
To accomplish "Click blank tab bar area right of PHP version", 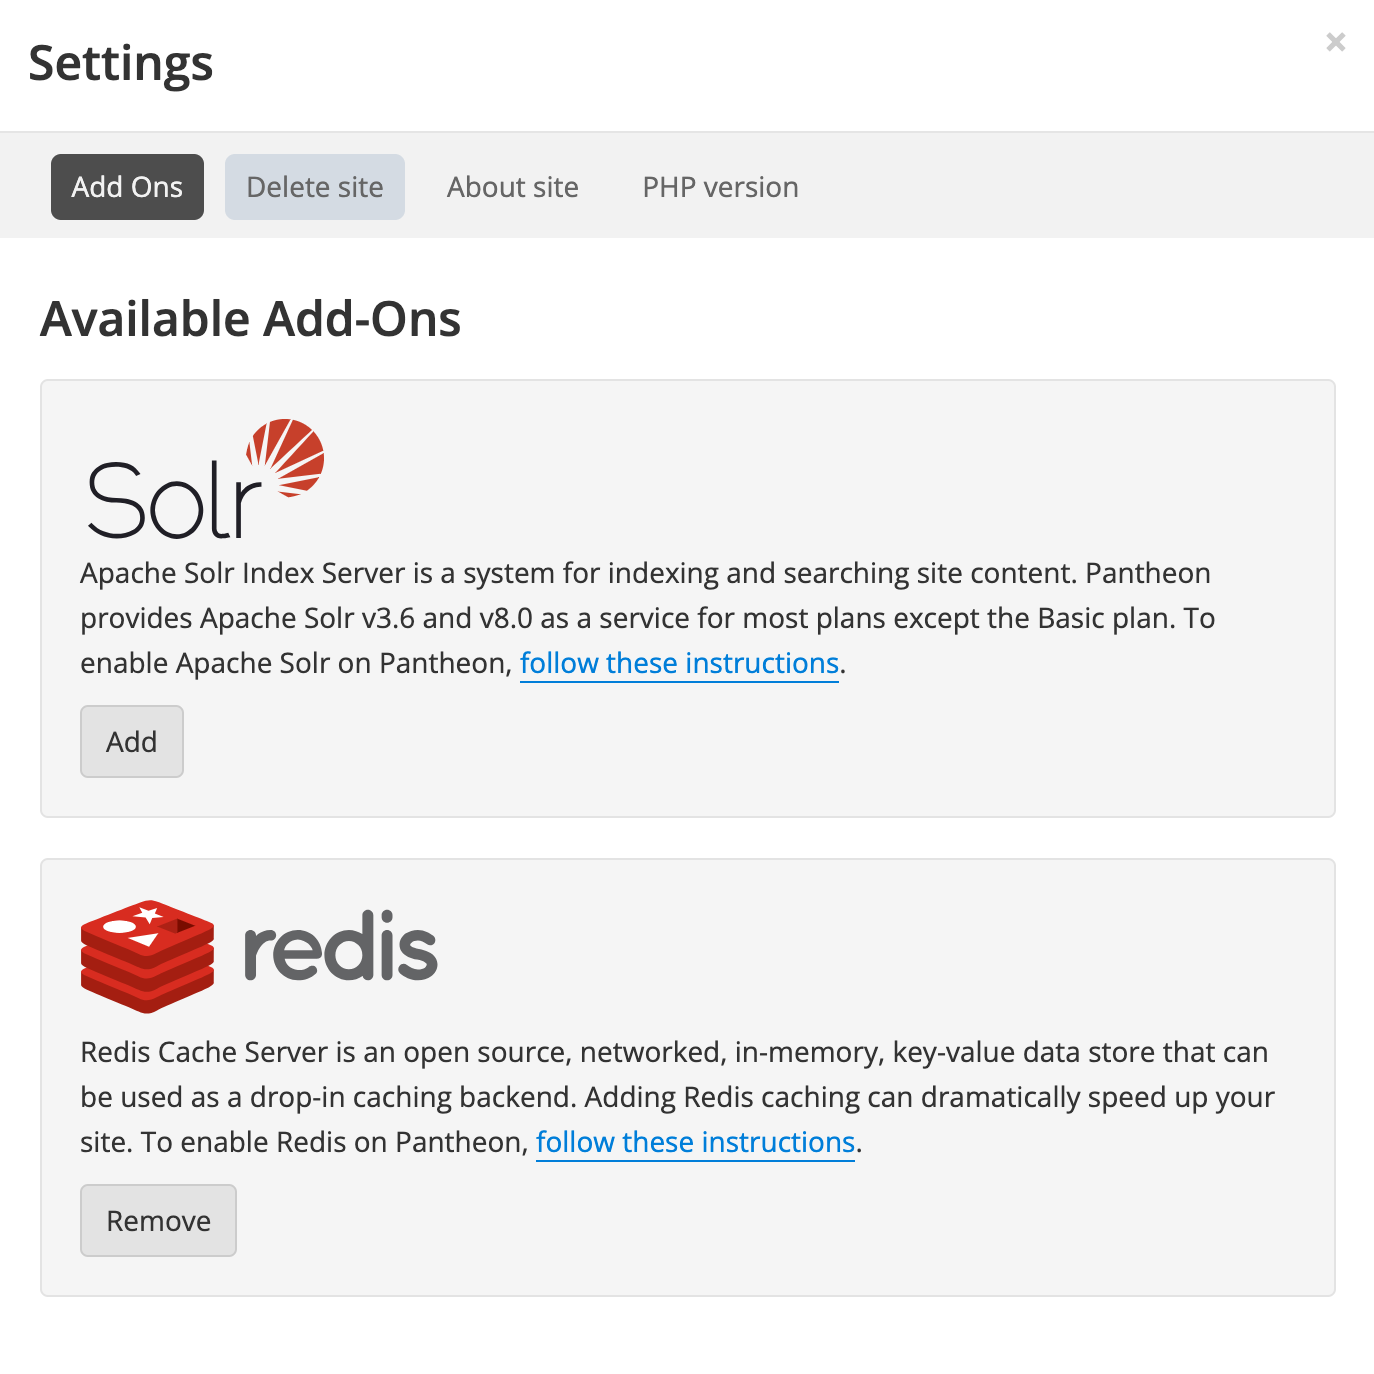I will coord(1080,187).
